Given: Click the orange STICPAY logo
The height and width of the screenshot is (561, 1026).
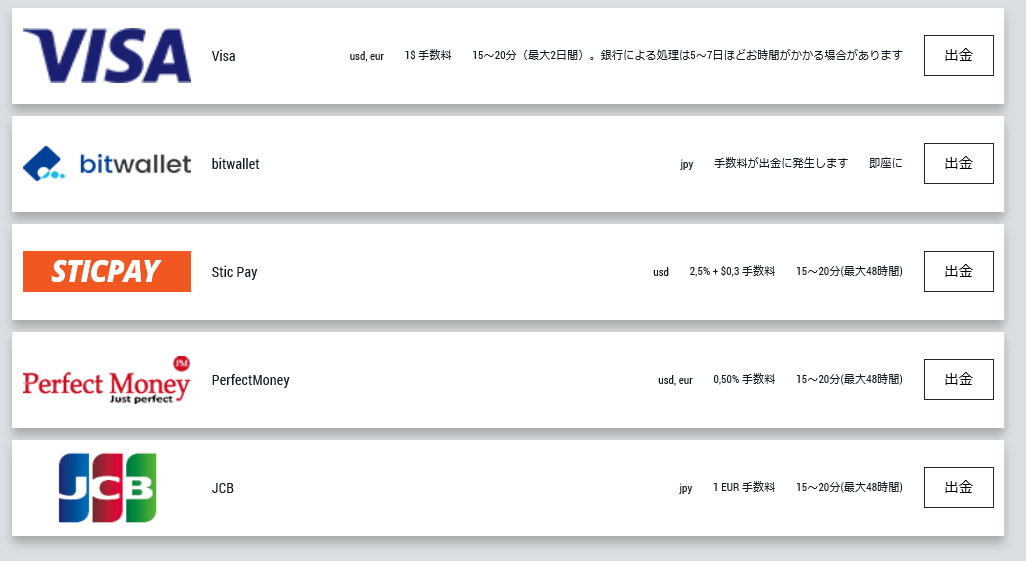Looking at the screenshot, I should [x=107, y=271].
